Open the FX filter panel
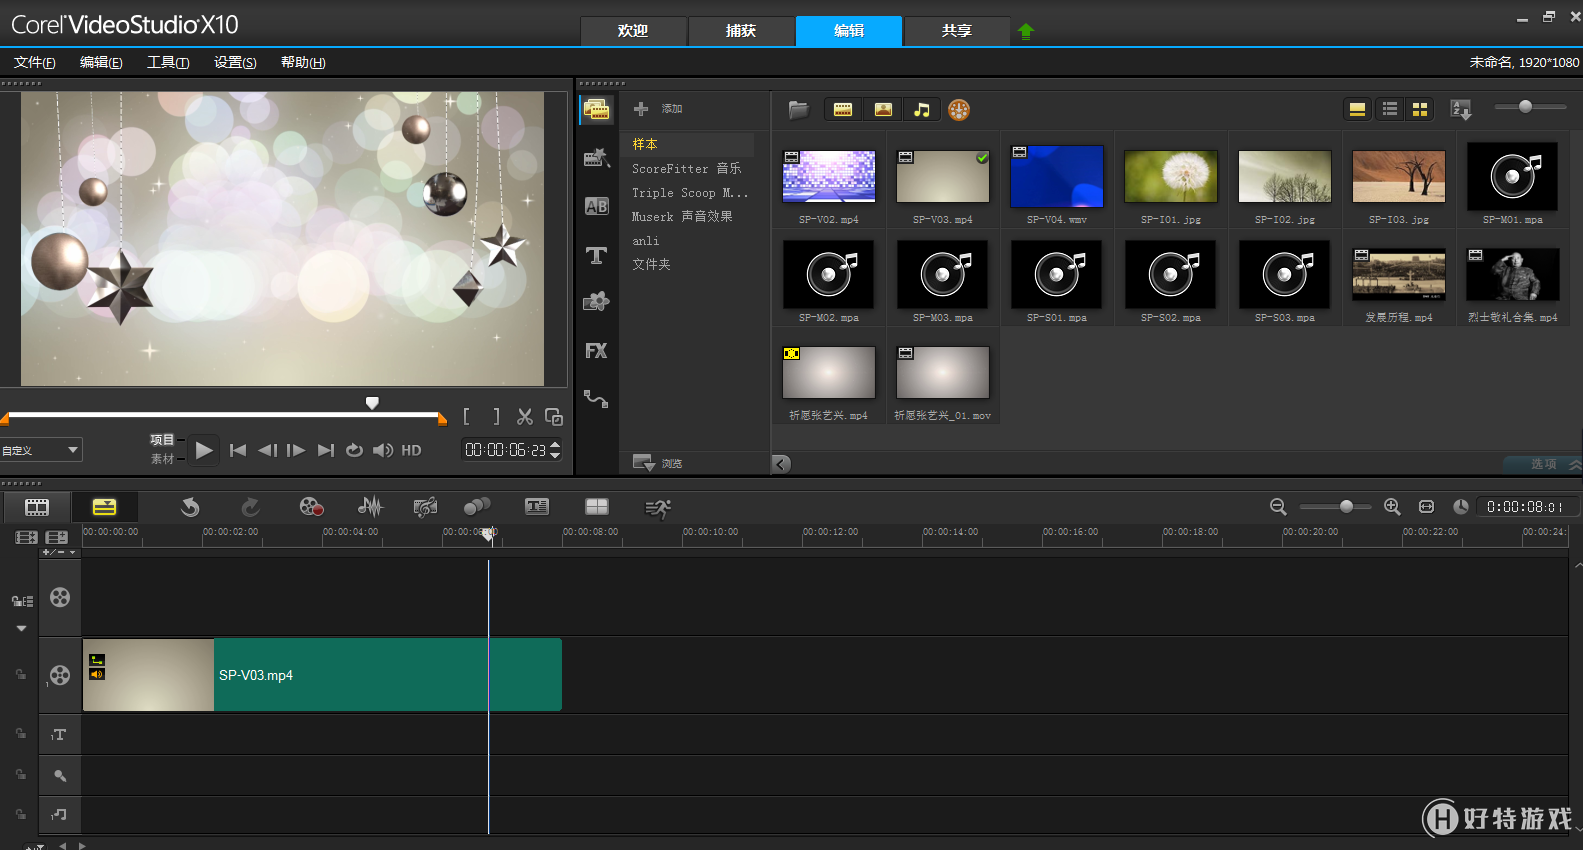This screenshot has width=1583, height=850. (x=597, y=351)
